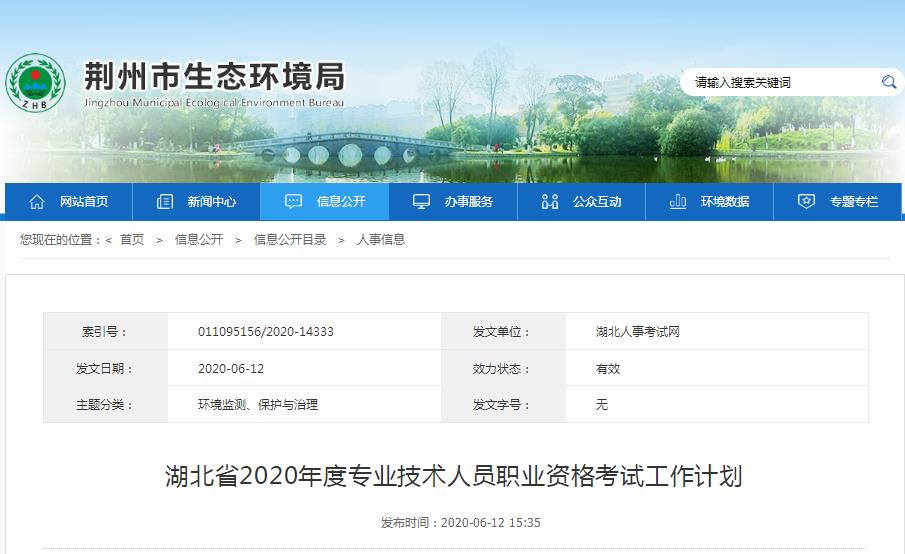
Task: Select the 信息公开 navigation tab
Action: (341, 202)
